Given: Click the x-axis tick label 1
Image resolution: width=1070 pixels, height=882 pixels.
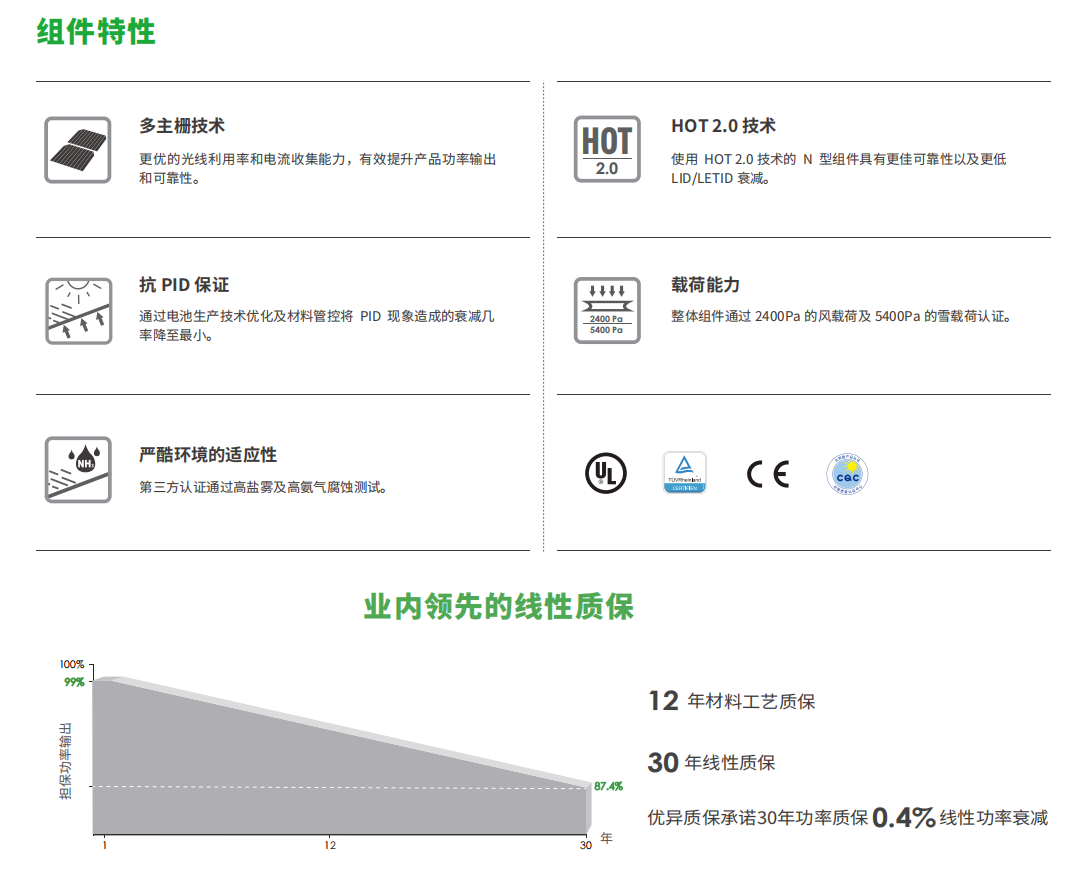Looking at the screenshot, I should point(104,846).
